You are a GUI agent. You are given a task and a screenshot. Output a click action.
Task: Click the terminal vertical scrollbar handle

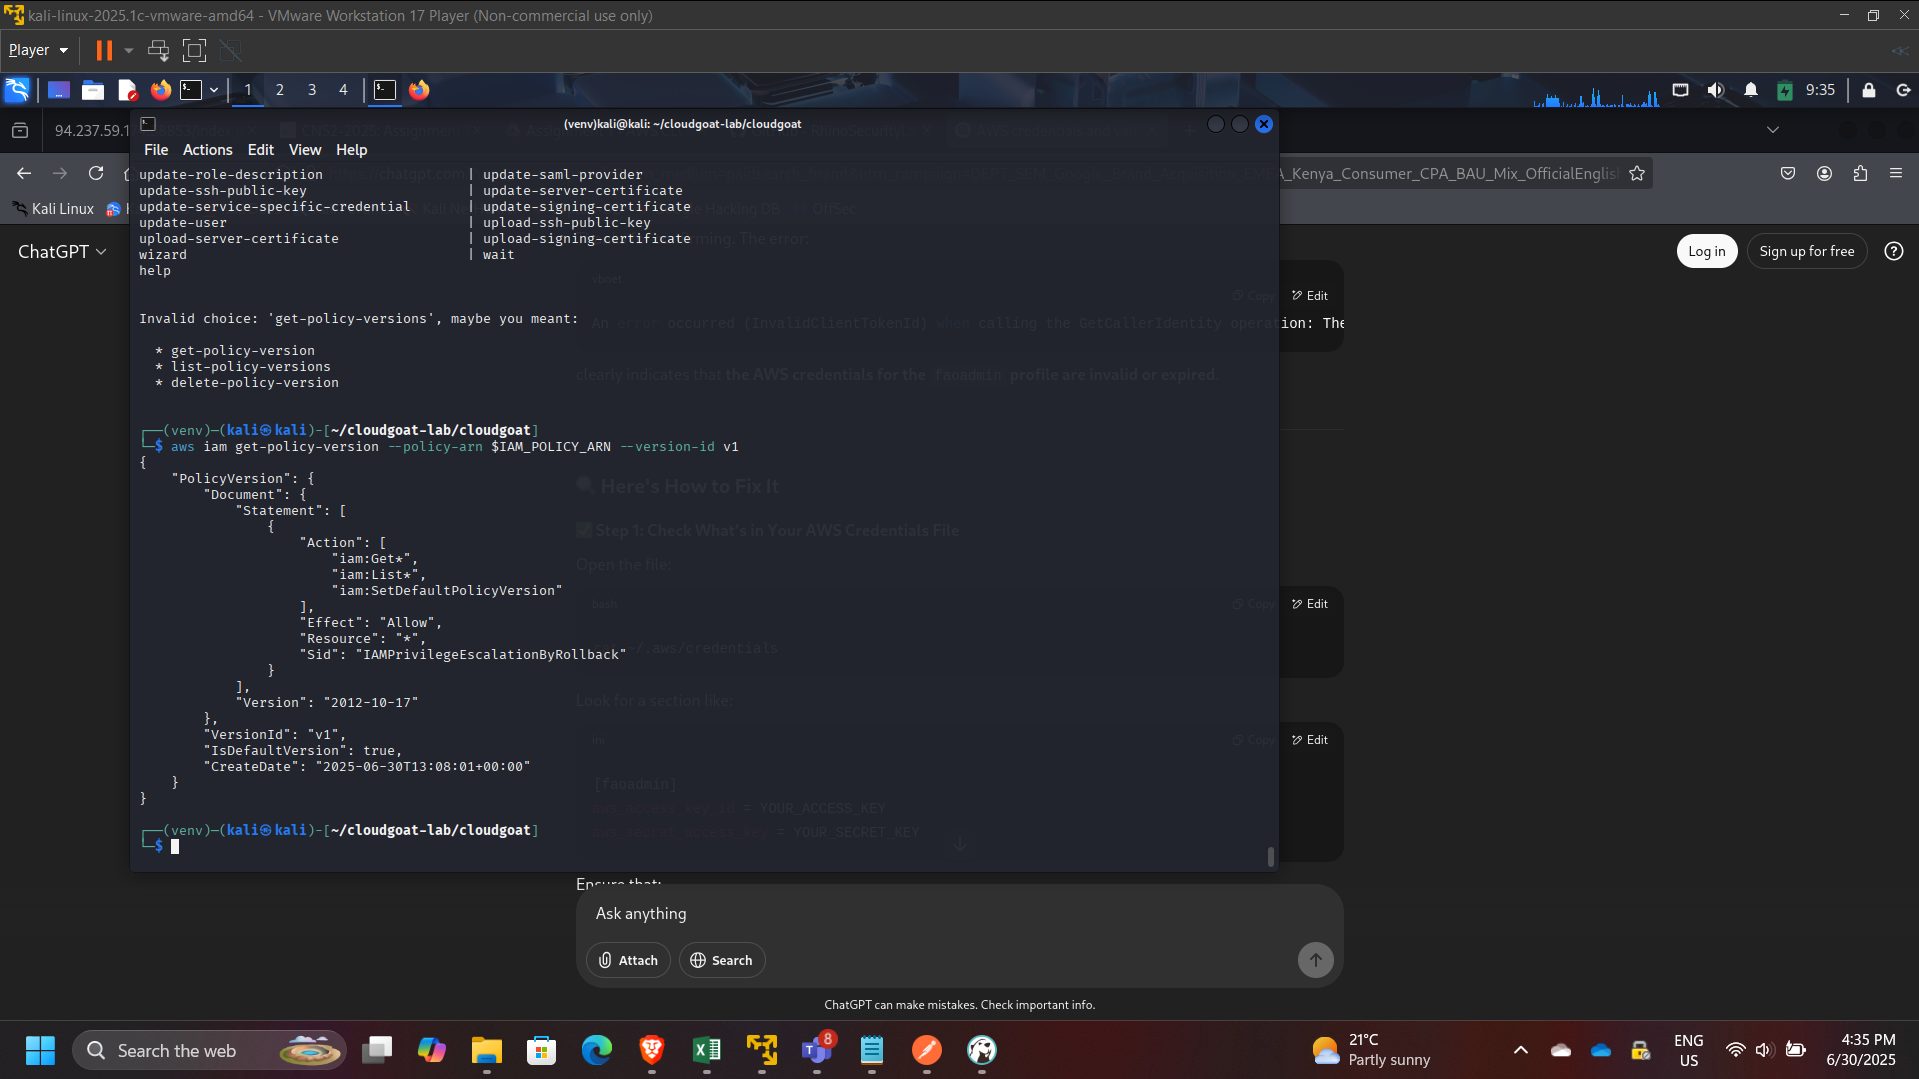1270,856
